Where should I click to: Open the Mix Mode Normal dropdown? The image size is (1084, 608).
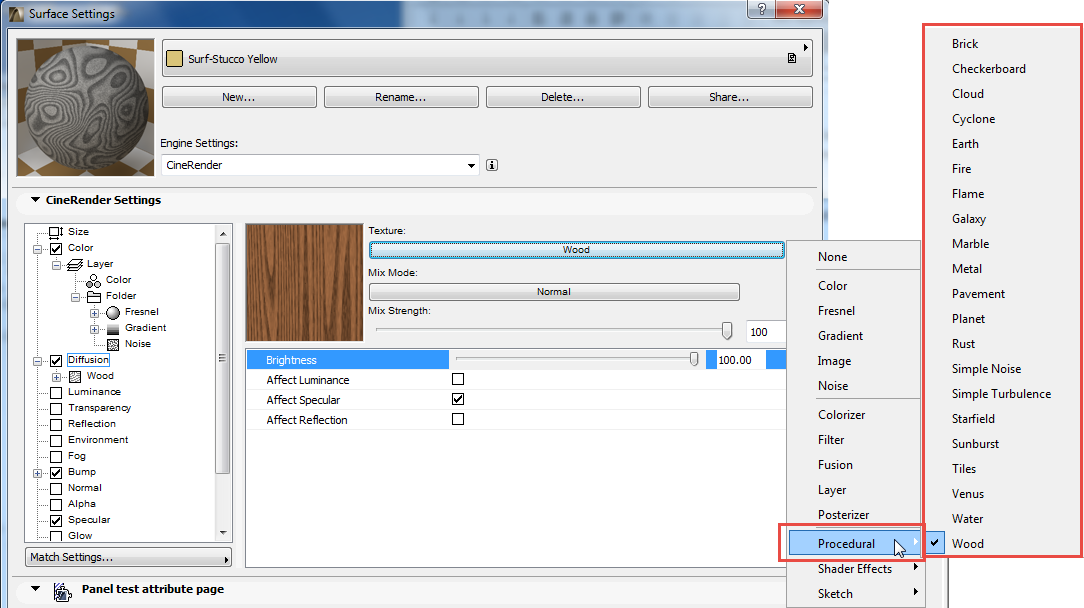554,292
